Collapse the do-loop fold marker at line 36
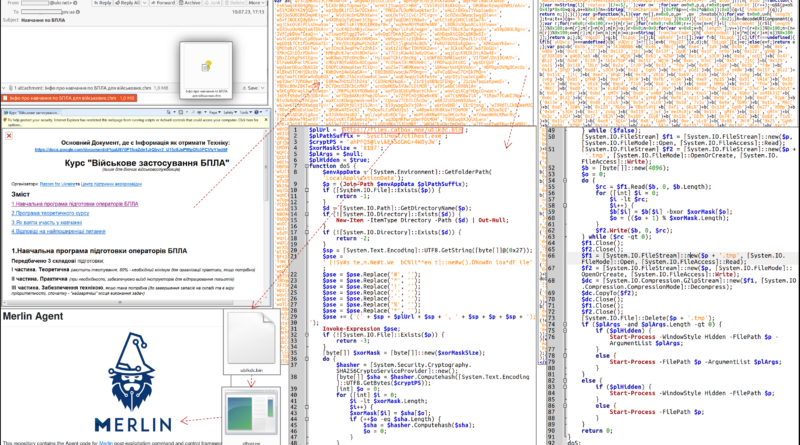800x445 pixels. click(307, 359)
